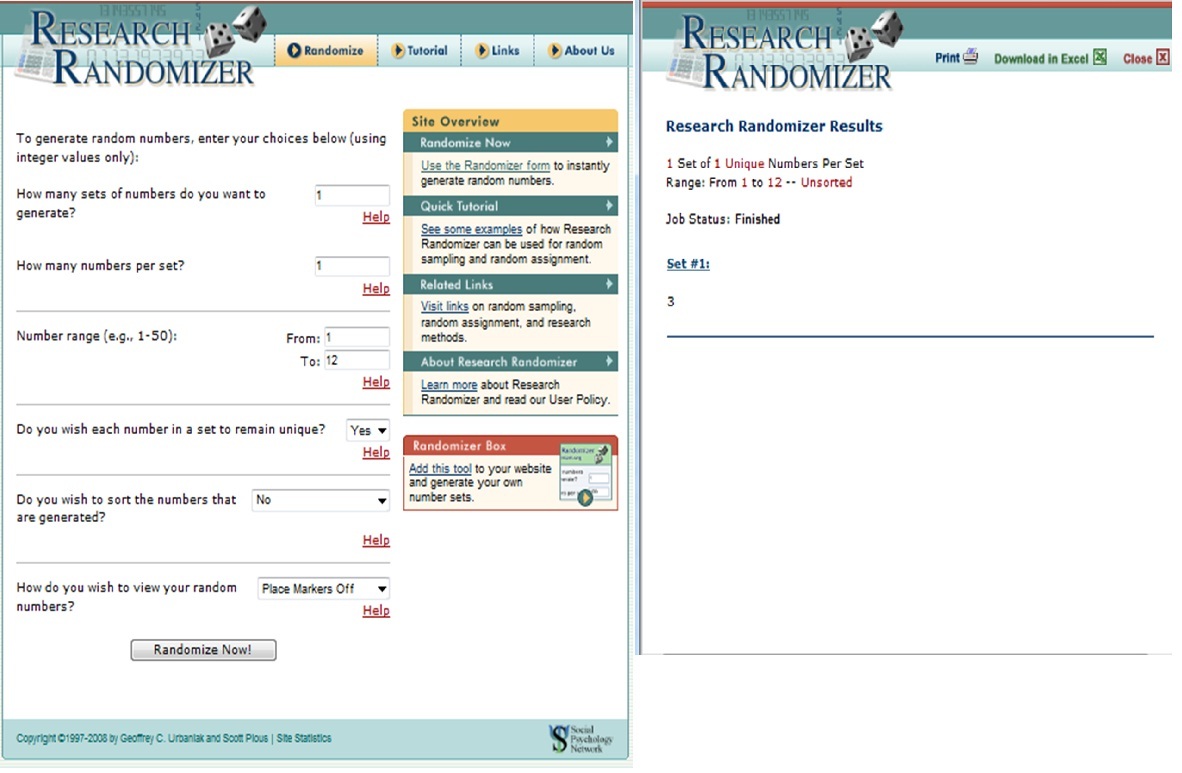Click the range To input field
The width and height of the screenshot is (1182, 773).
click(357, 360)
